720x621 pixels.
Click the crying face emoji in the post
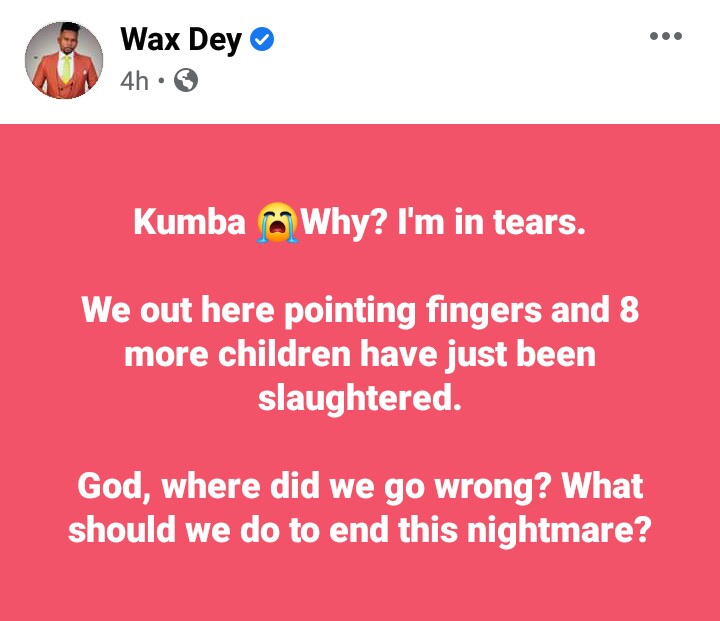coord(277,222)
